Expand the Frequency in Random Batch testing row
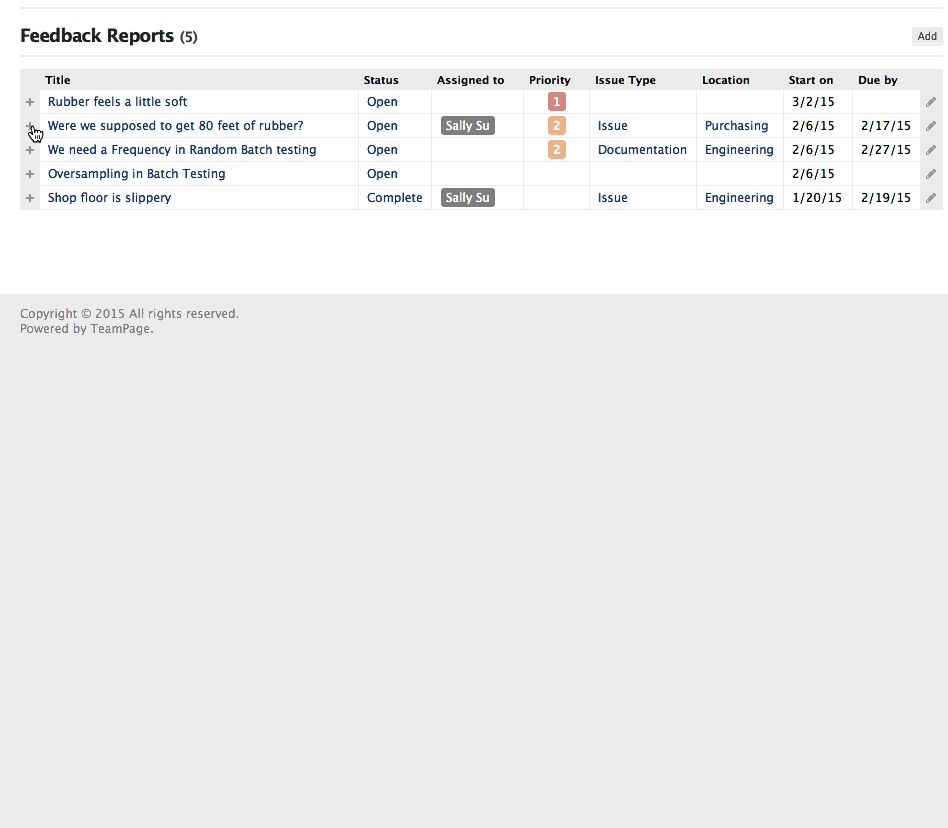Image resolution: width=948 pixels, height=828 pixels. 30,150
